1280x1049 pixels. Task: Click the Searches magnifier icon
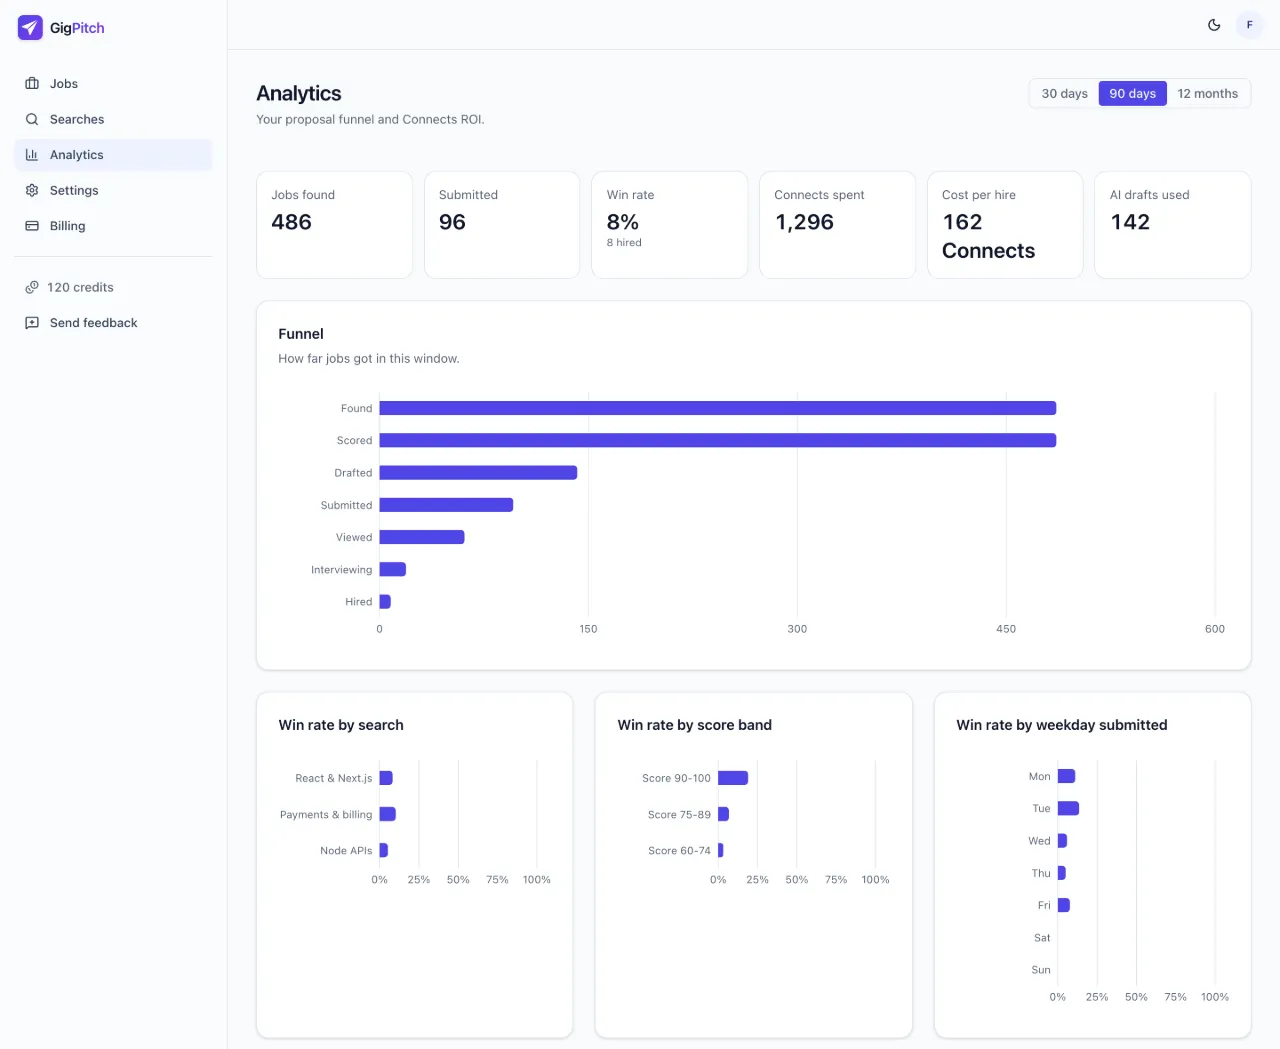32,119
